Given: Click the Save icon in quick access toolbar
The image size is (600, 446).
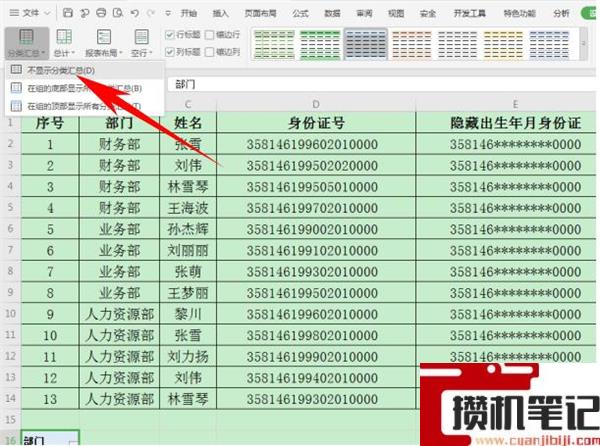Looking at the screenshot, I should coord(68,13).
